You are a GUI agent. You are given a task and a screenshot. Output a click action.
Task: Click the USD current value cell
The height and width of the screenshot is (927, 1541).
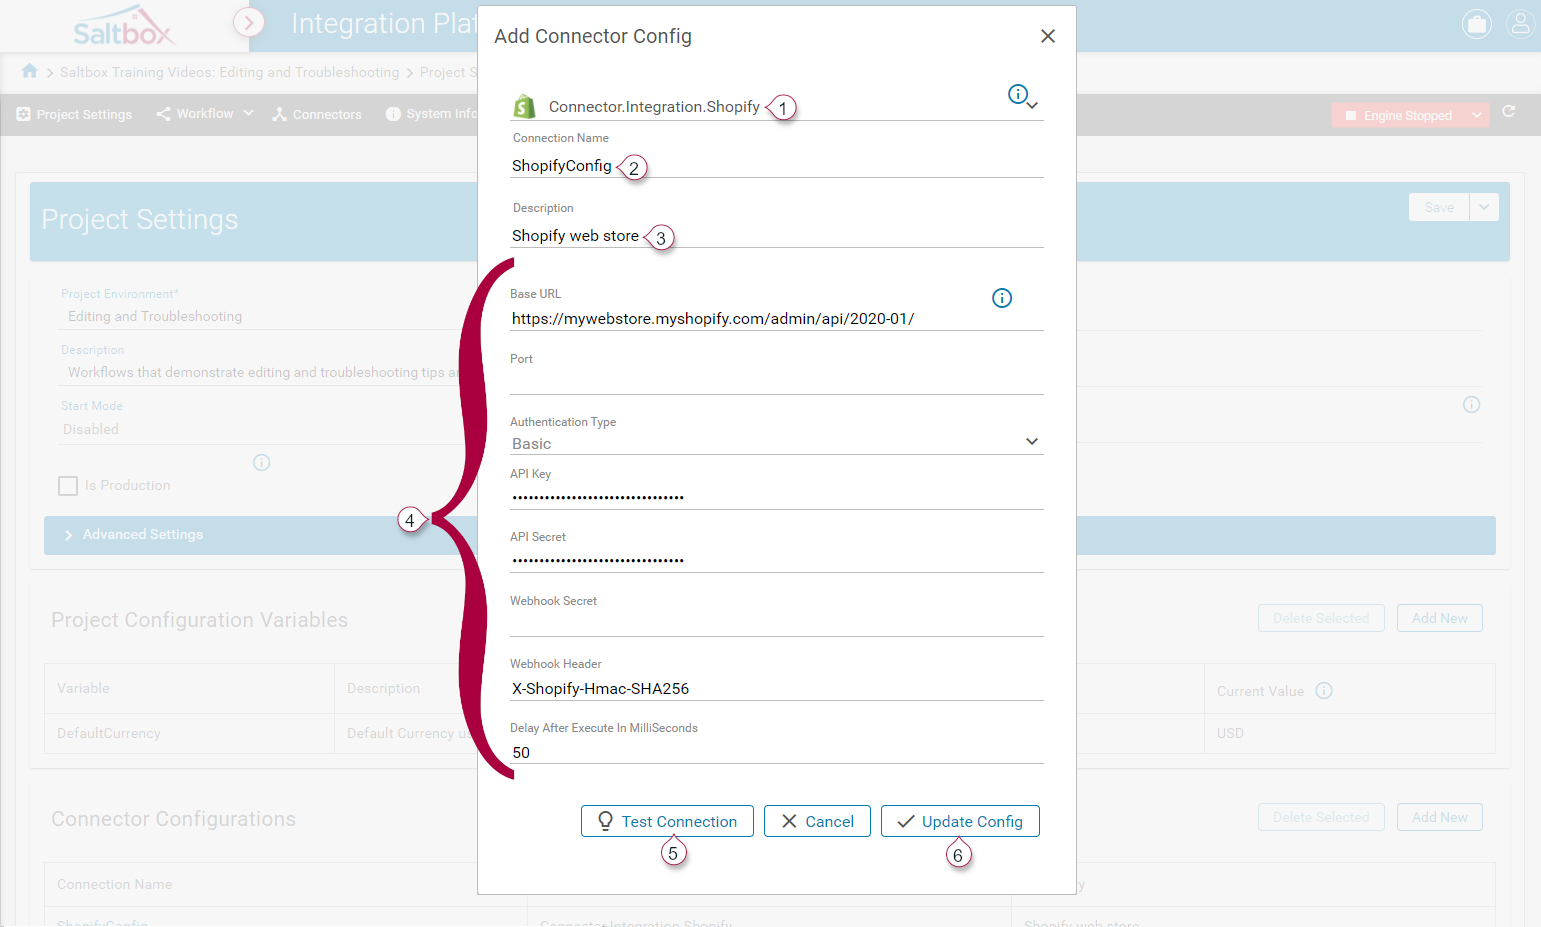click(1350, 733)
